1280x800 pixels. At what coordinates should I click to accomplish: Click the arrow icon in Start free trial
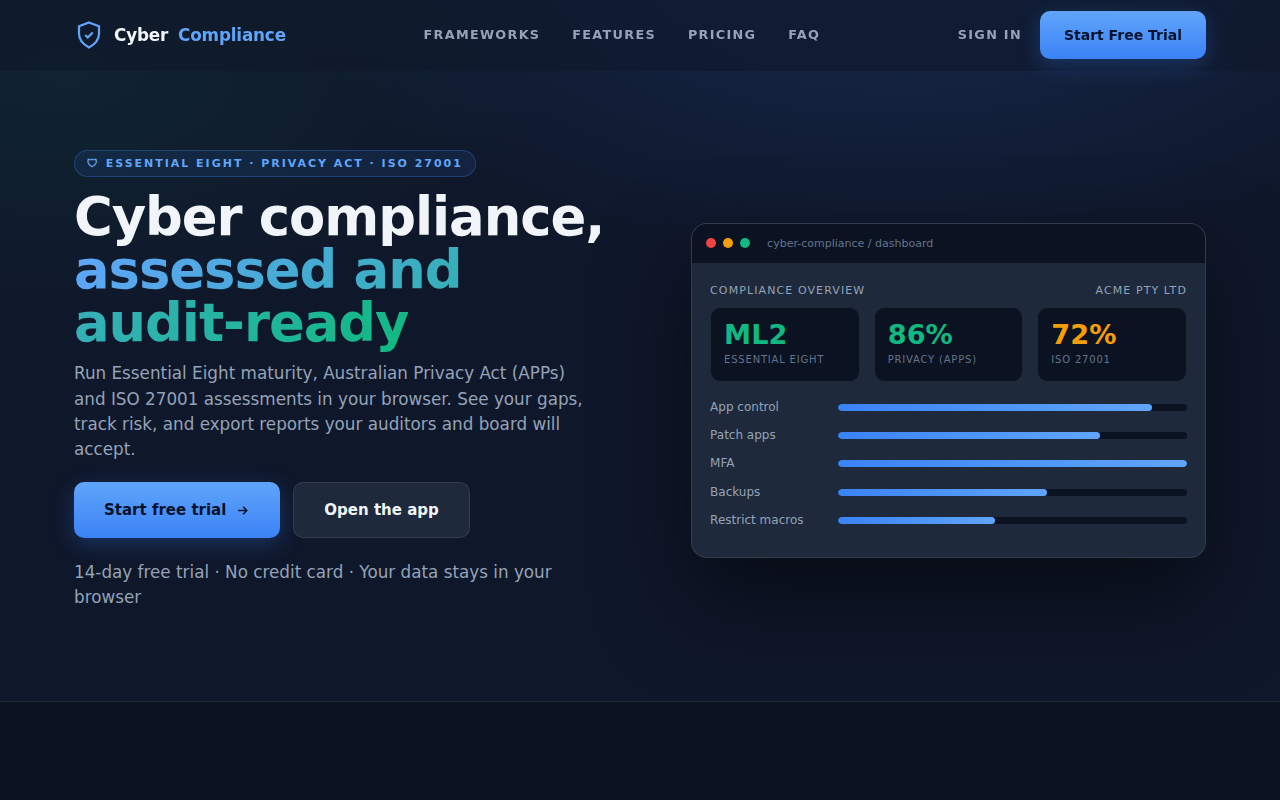243,510
